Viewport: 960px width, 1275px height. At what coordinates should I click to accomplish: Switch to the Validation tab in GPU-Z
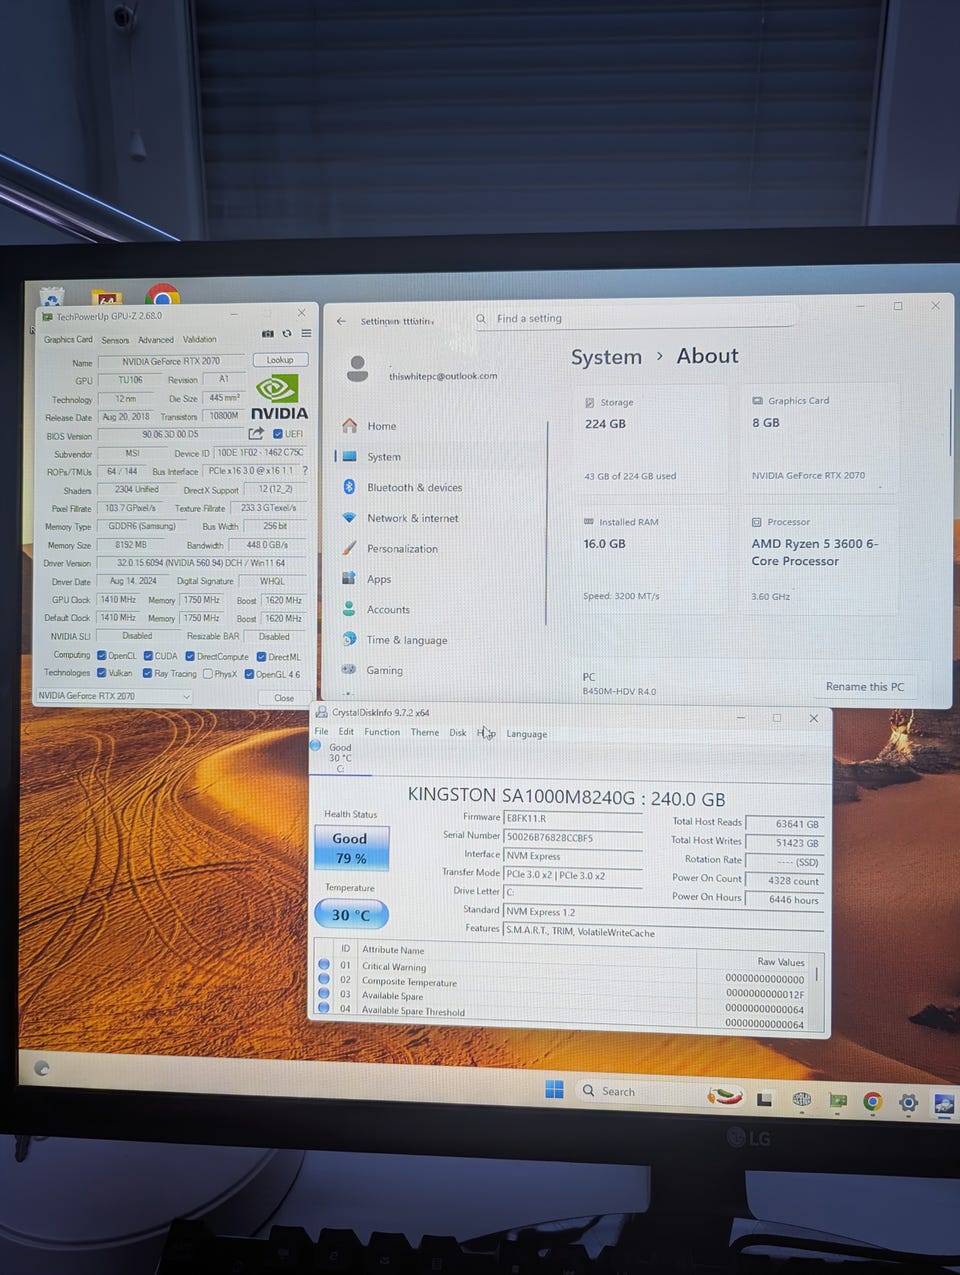click(x=199, y=339)
